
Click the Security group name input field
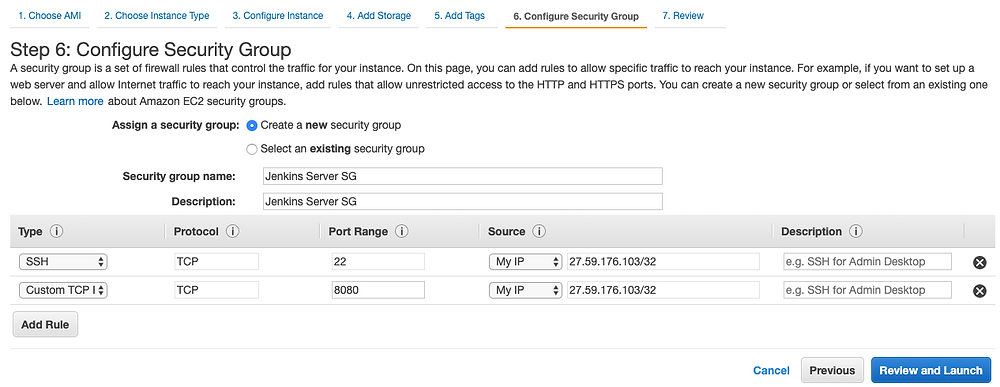pos(462,176)
